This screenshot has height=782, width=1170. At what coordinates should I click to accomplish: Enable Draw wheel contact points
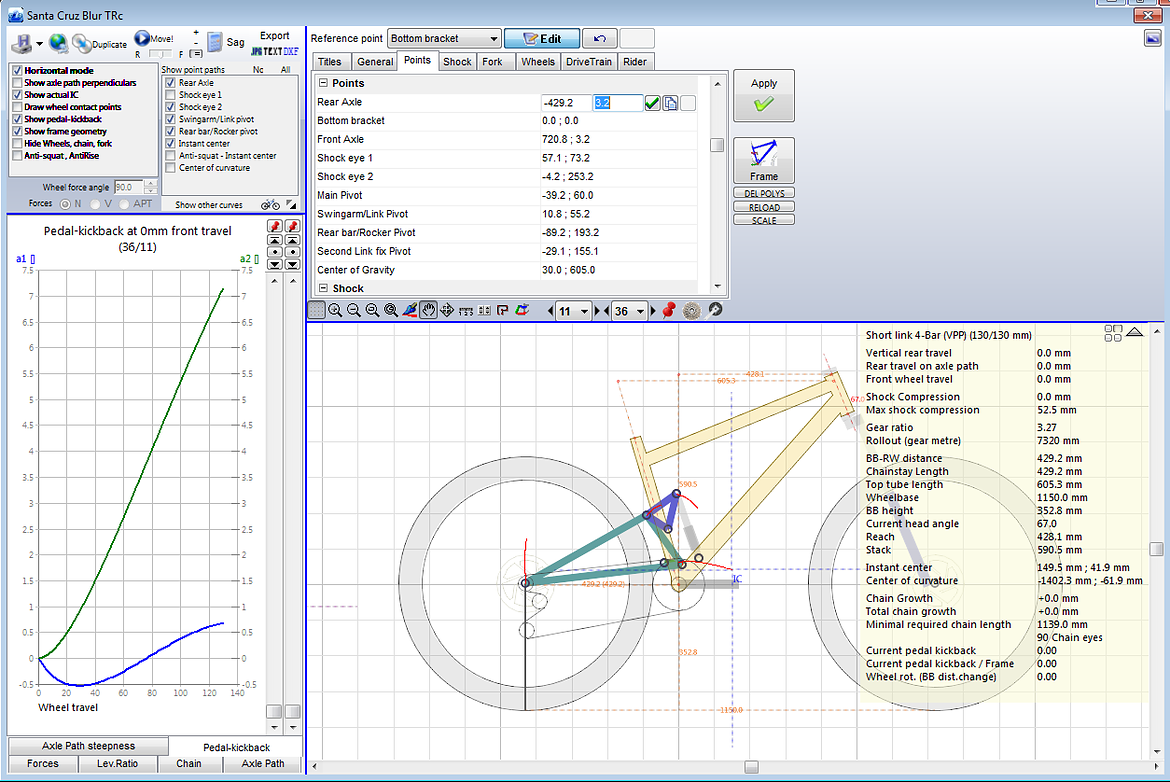17,107
